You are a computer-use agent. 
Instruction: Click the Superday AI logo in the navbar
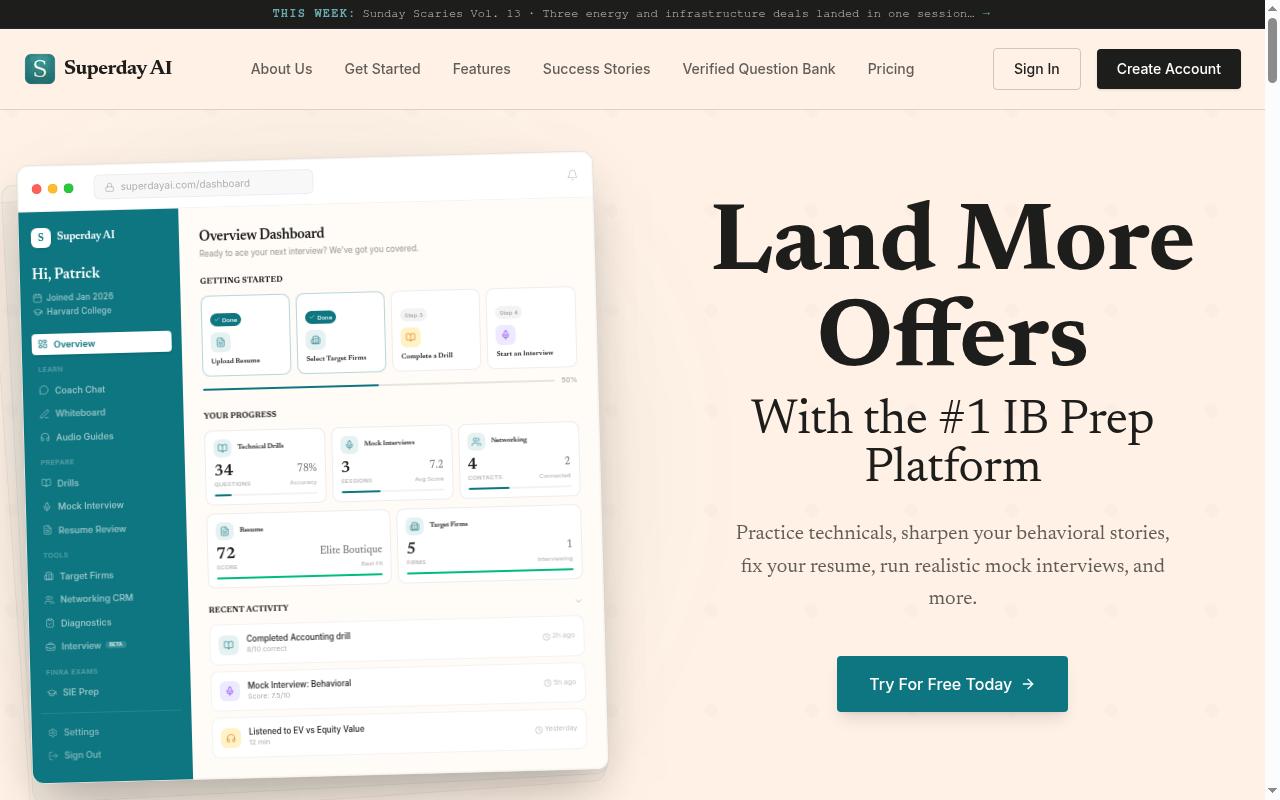(x=98, y=69)
